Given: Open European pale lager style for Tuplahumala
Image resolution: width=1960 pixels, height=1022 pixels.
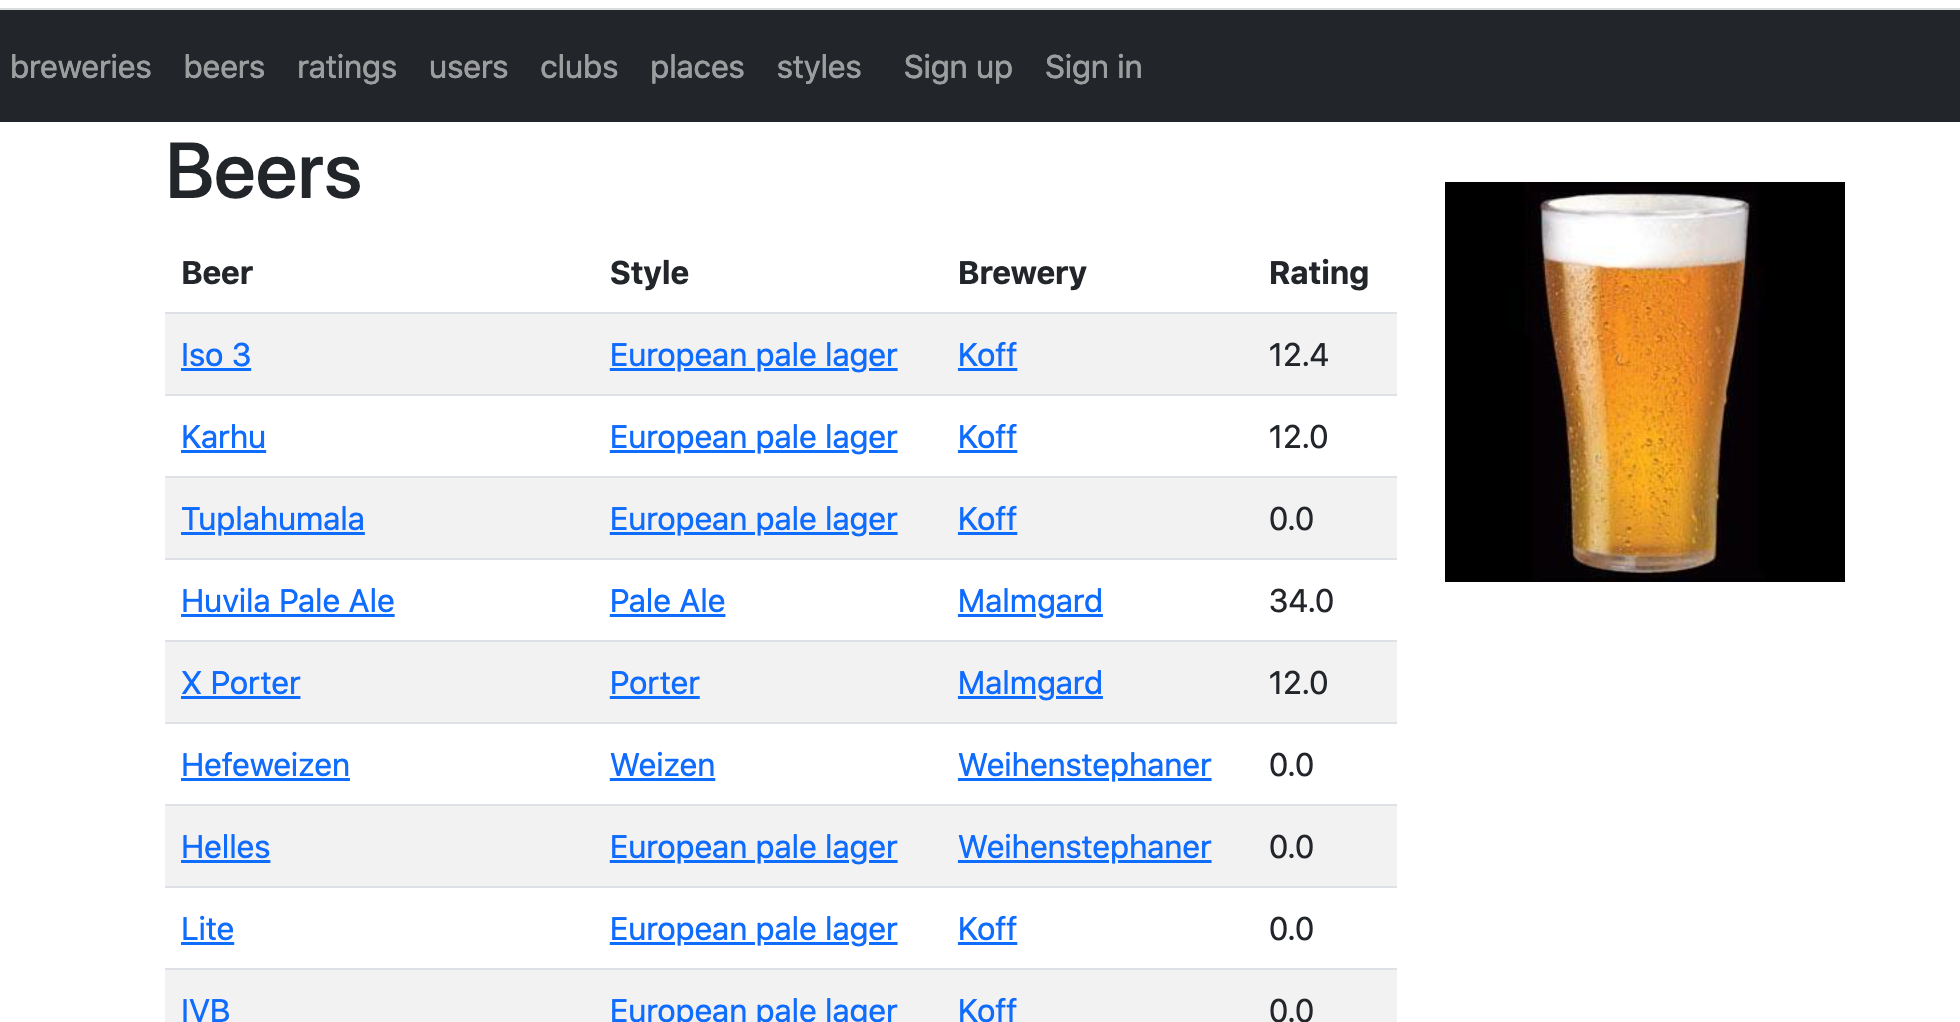Looking at the screenshot, I should pyautogui.click(x=753, y=519).
